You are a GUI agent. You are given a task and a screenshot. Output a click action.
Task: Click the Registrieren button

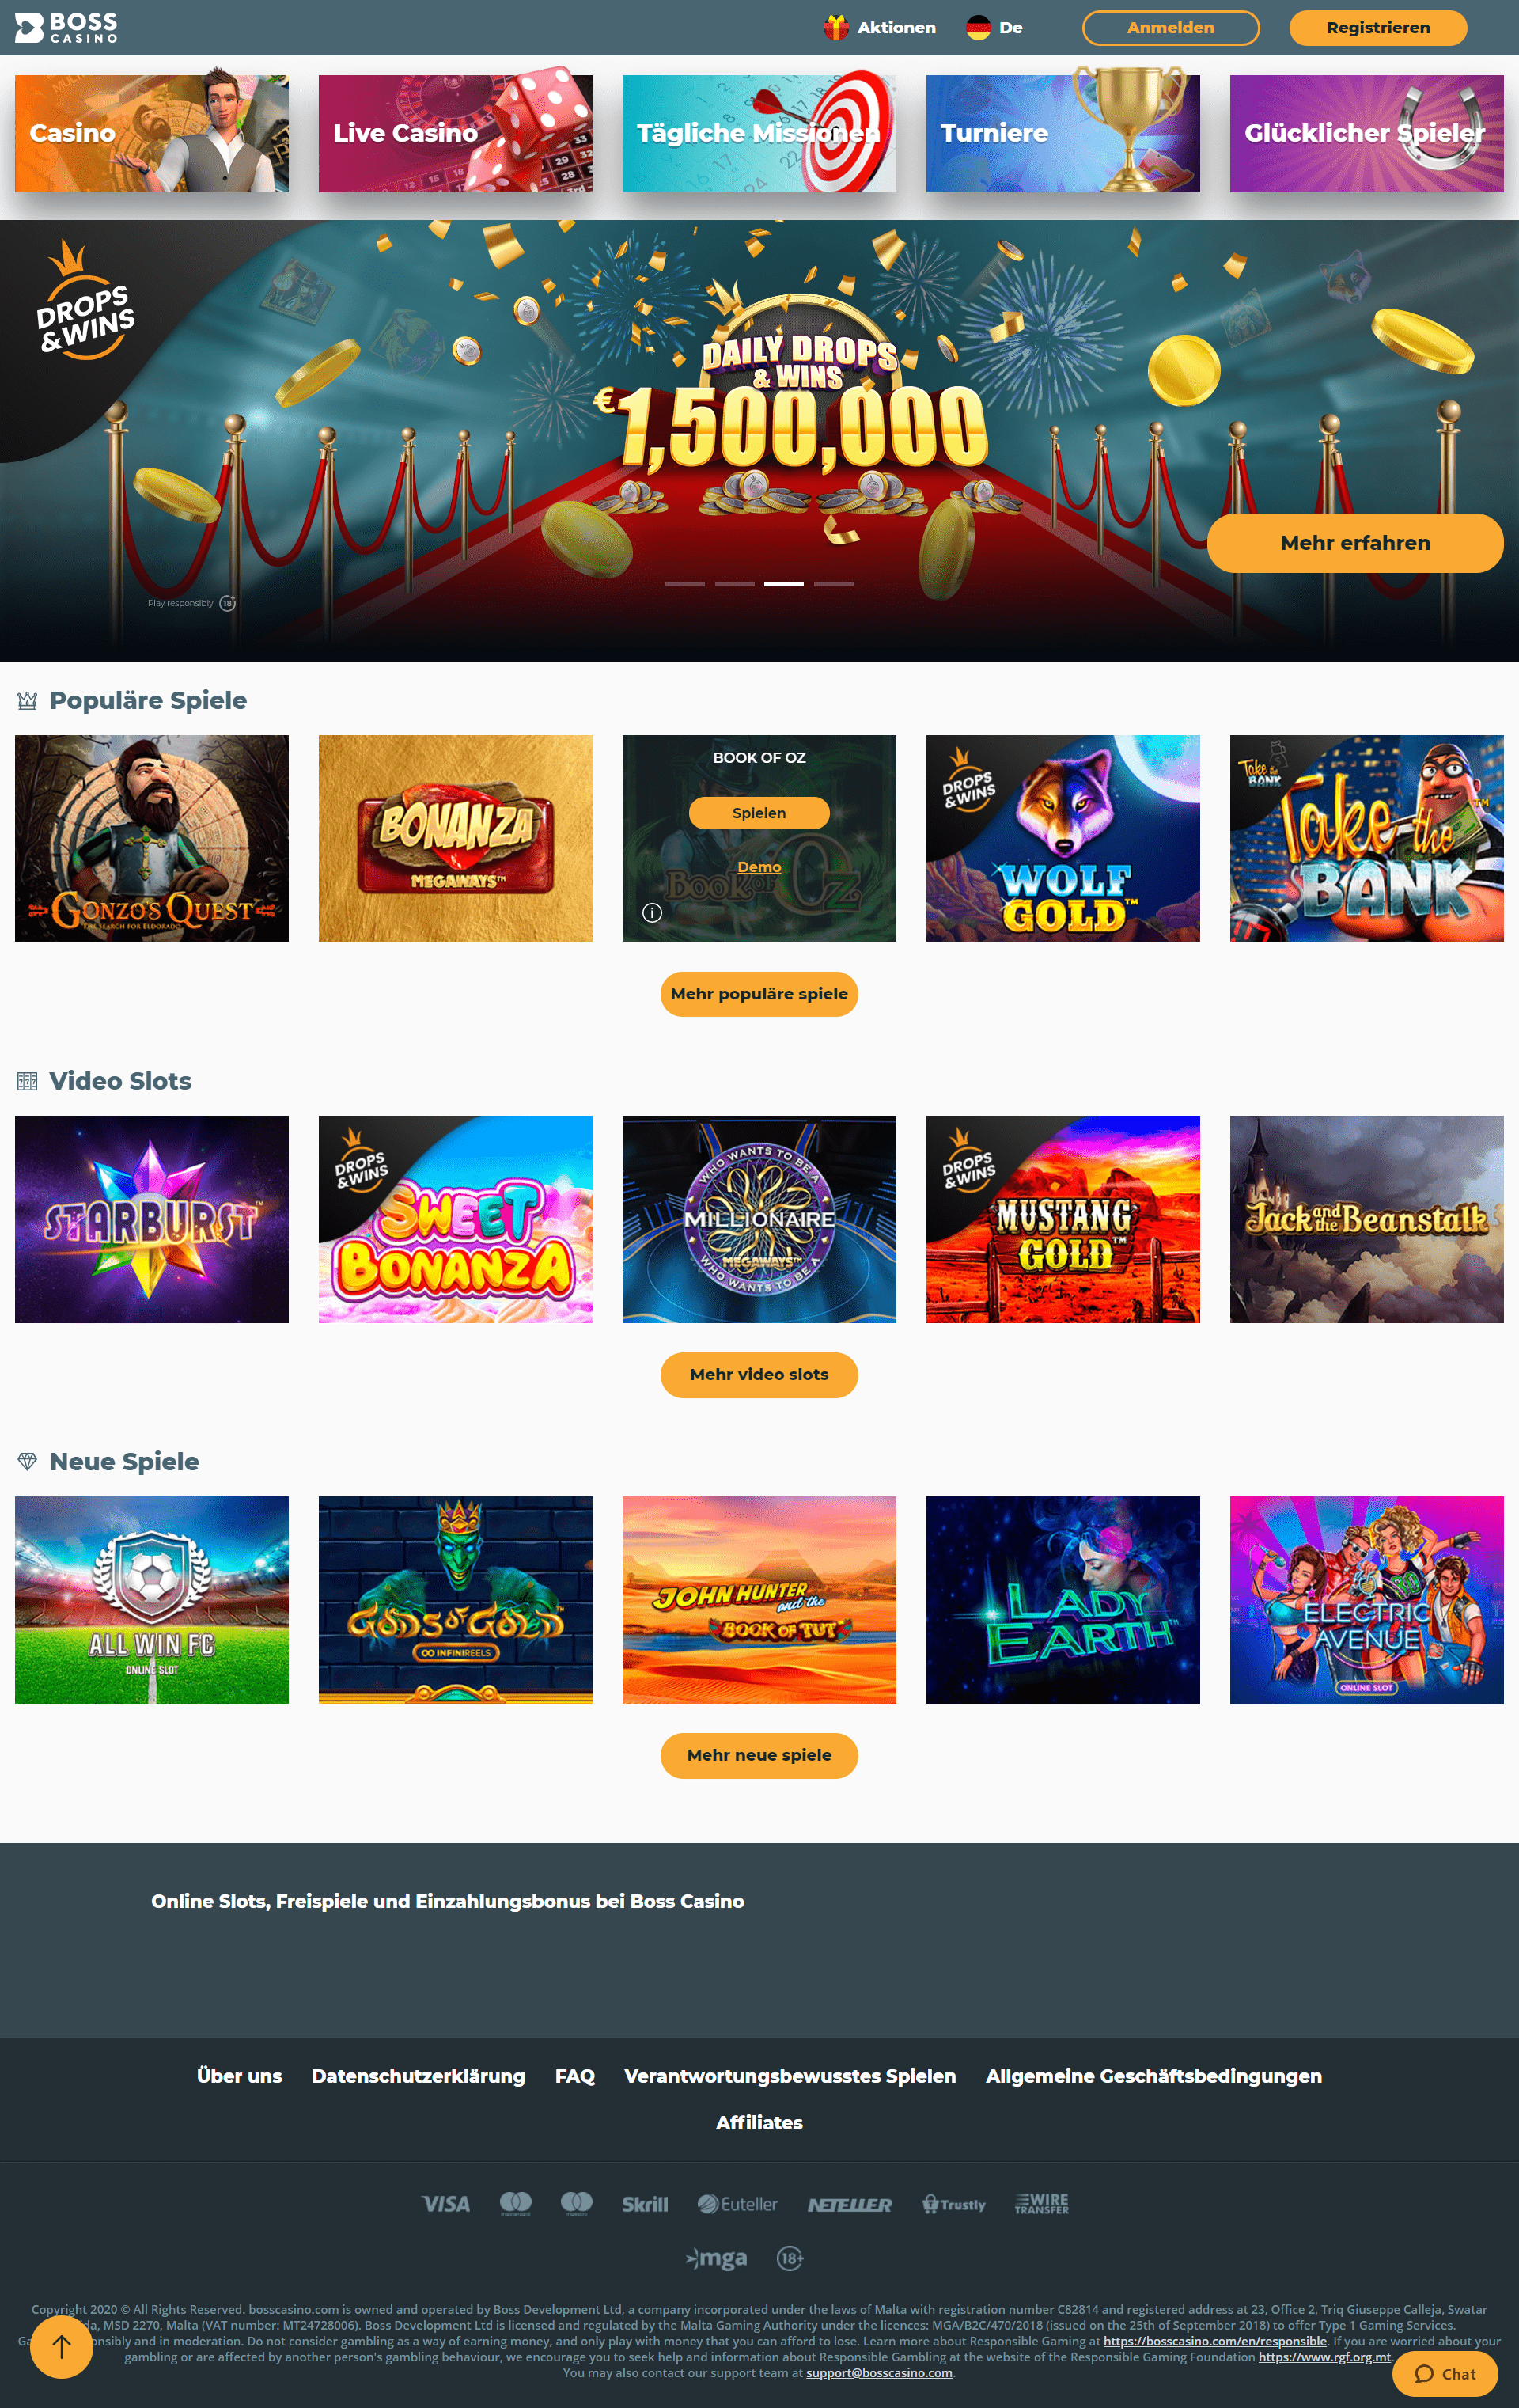[1377, 27]
